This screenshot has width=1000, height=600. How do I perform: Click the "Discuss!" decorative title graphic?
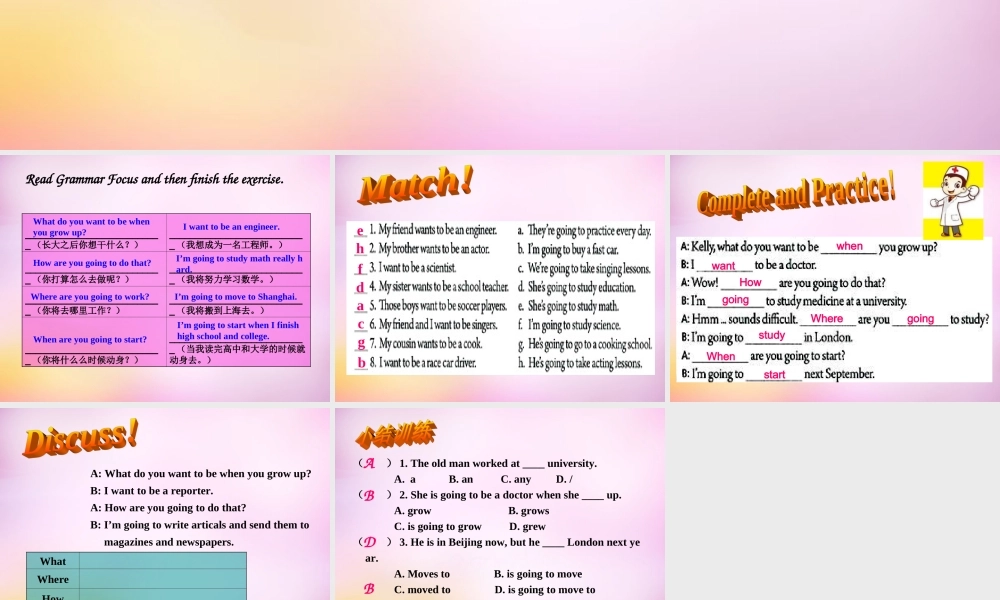click(x=79, y=437)
